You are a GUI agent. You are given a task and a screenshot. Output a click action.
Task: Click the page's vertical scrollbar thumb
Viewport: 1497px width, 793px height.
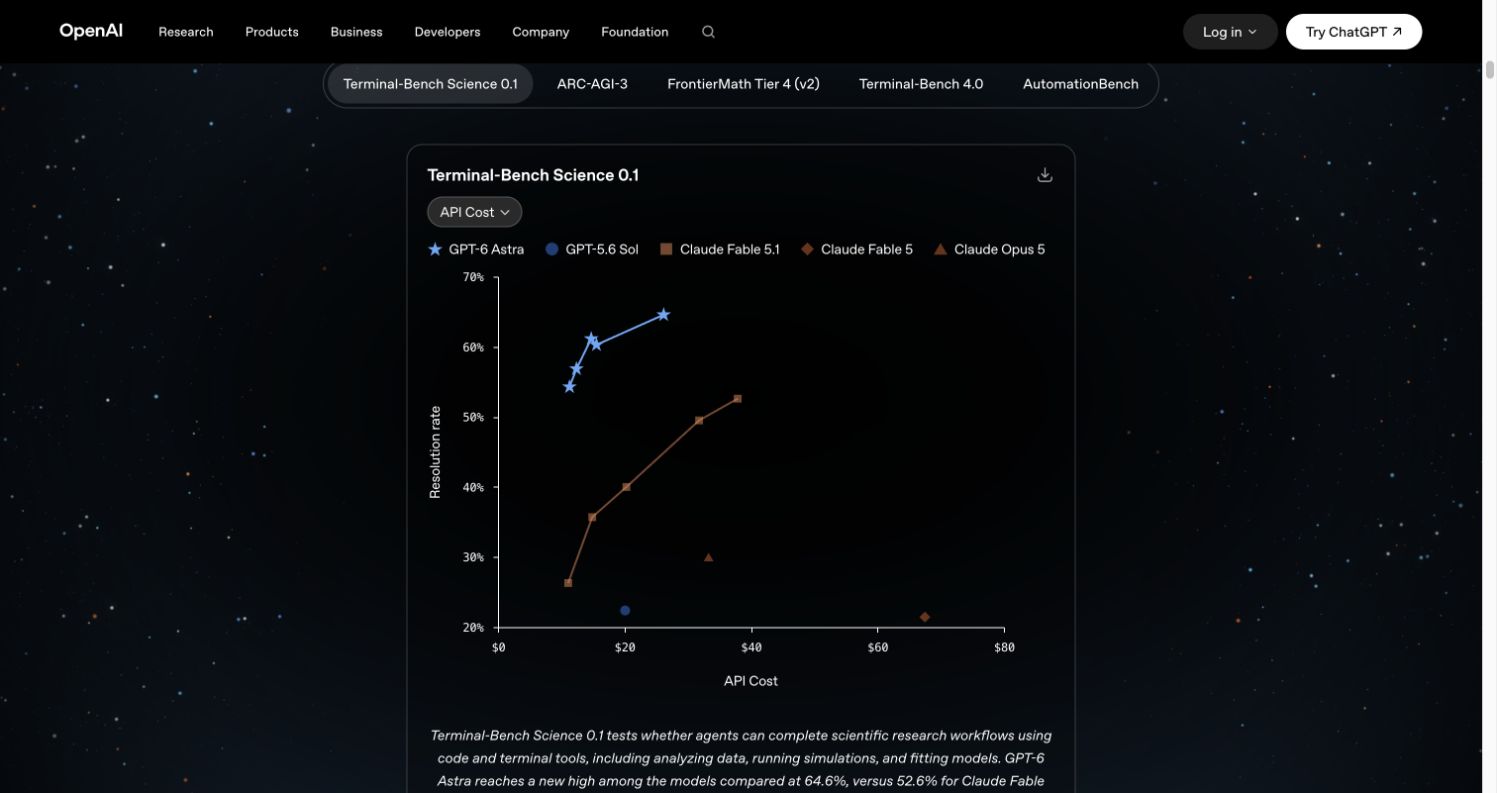pos(1489,69)
